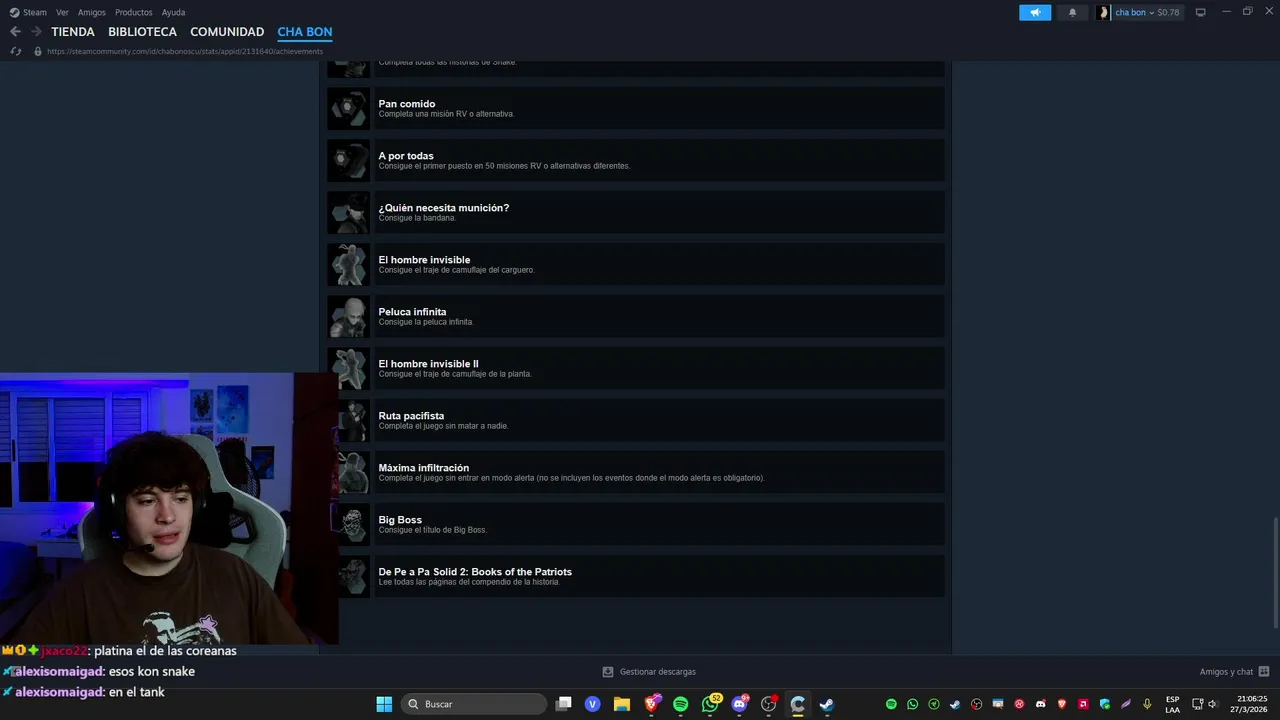The width and height of the screenshot is (1280, 720).
Task: Open OBS Studio from the taskbar
Action: pos(769,704)
